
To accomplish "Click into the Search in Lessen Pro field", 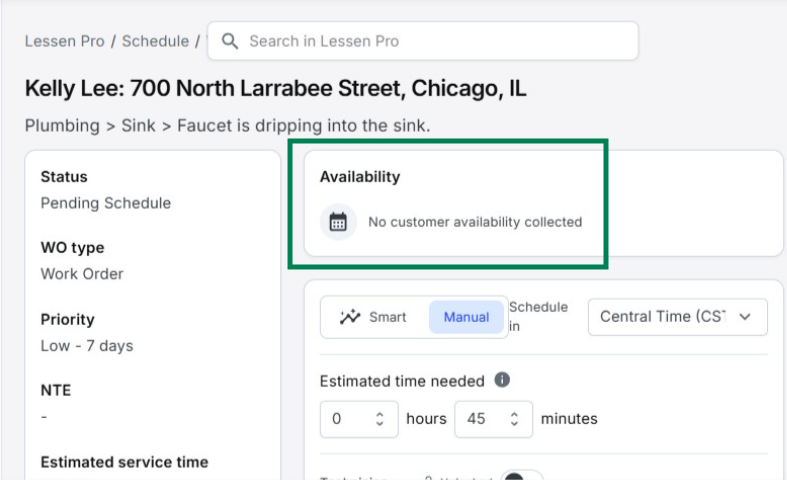I will 430,41.
